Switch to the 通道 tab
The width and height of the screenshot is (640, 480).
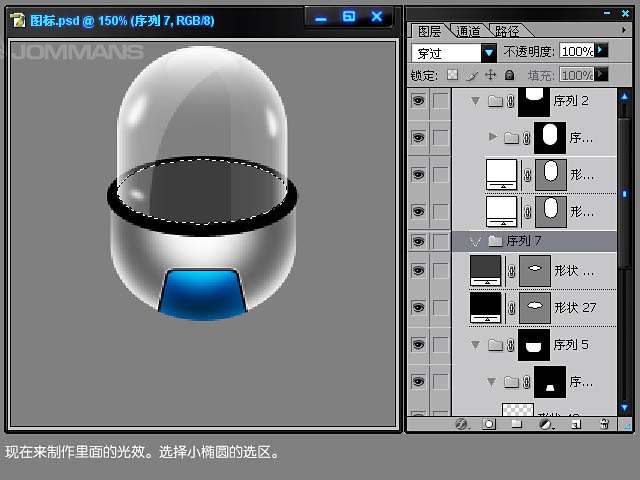[468, 31]
